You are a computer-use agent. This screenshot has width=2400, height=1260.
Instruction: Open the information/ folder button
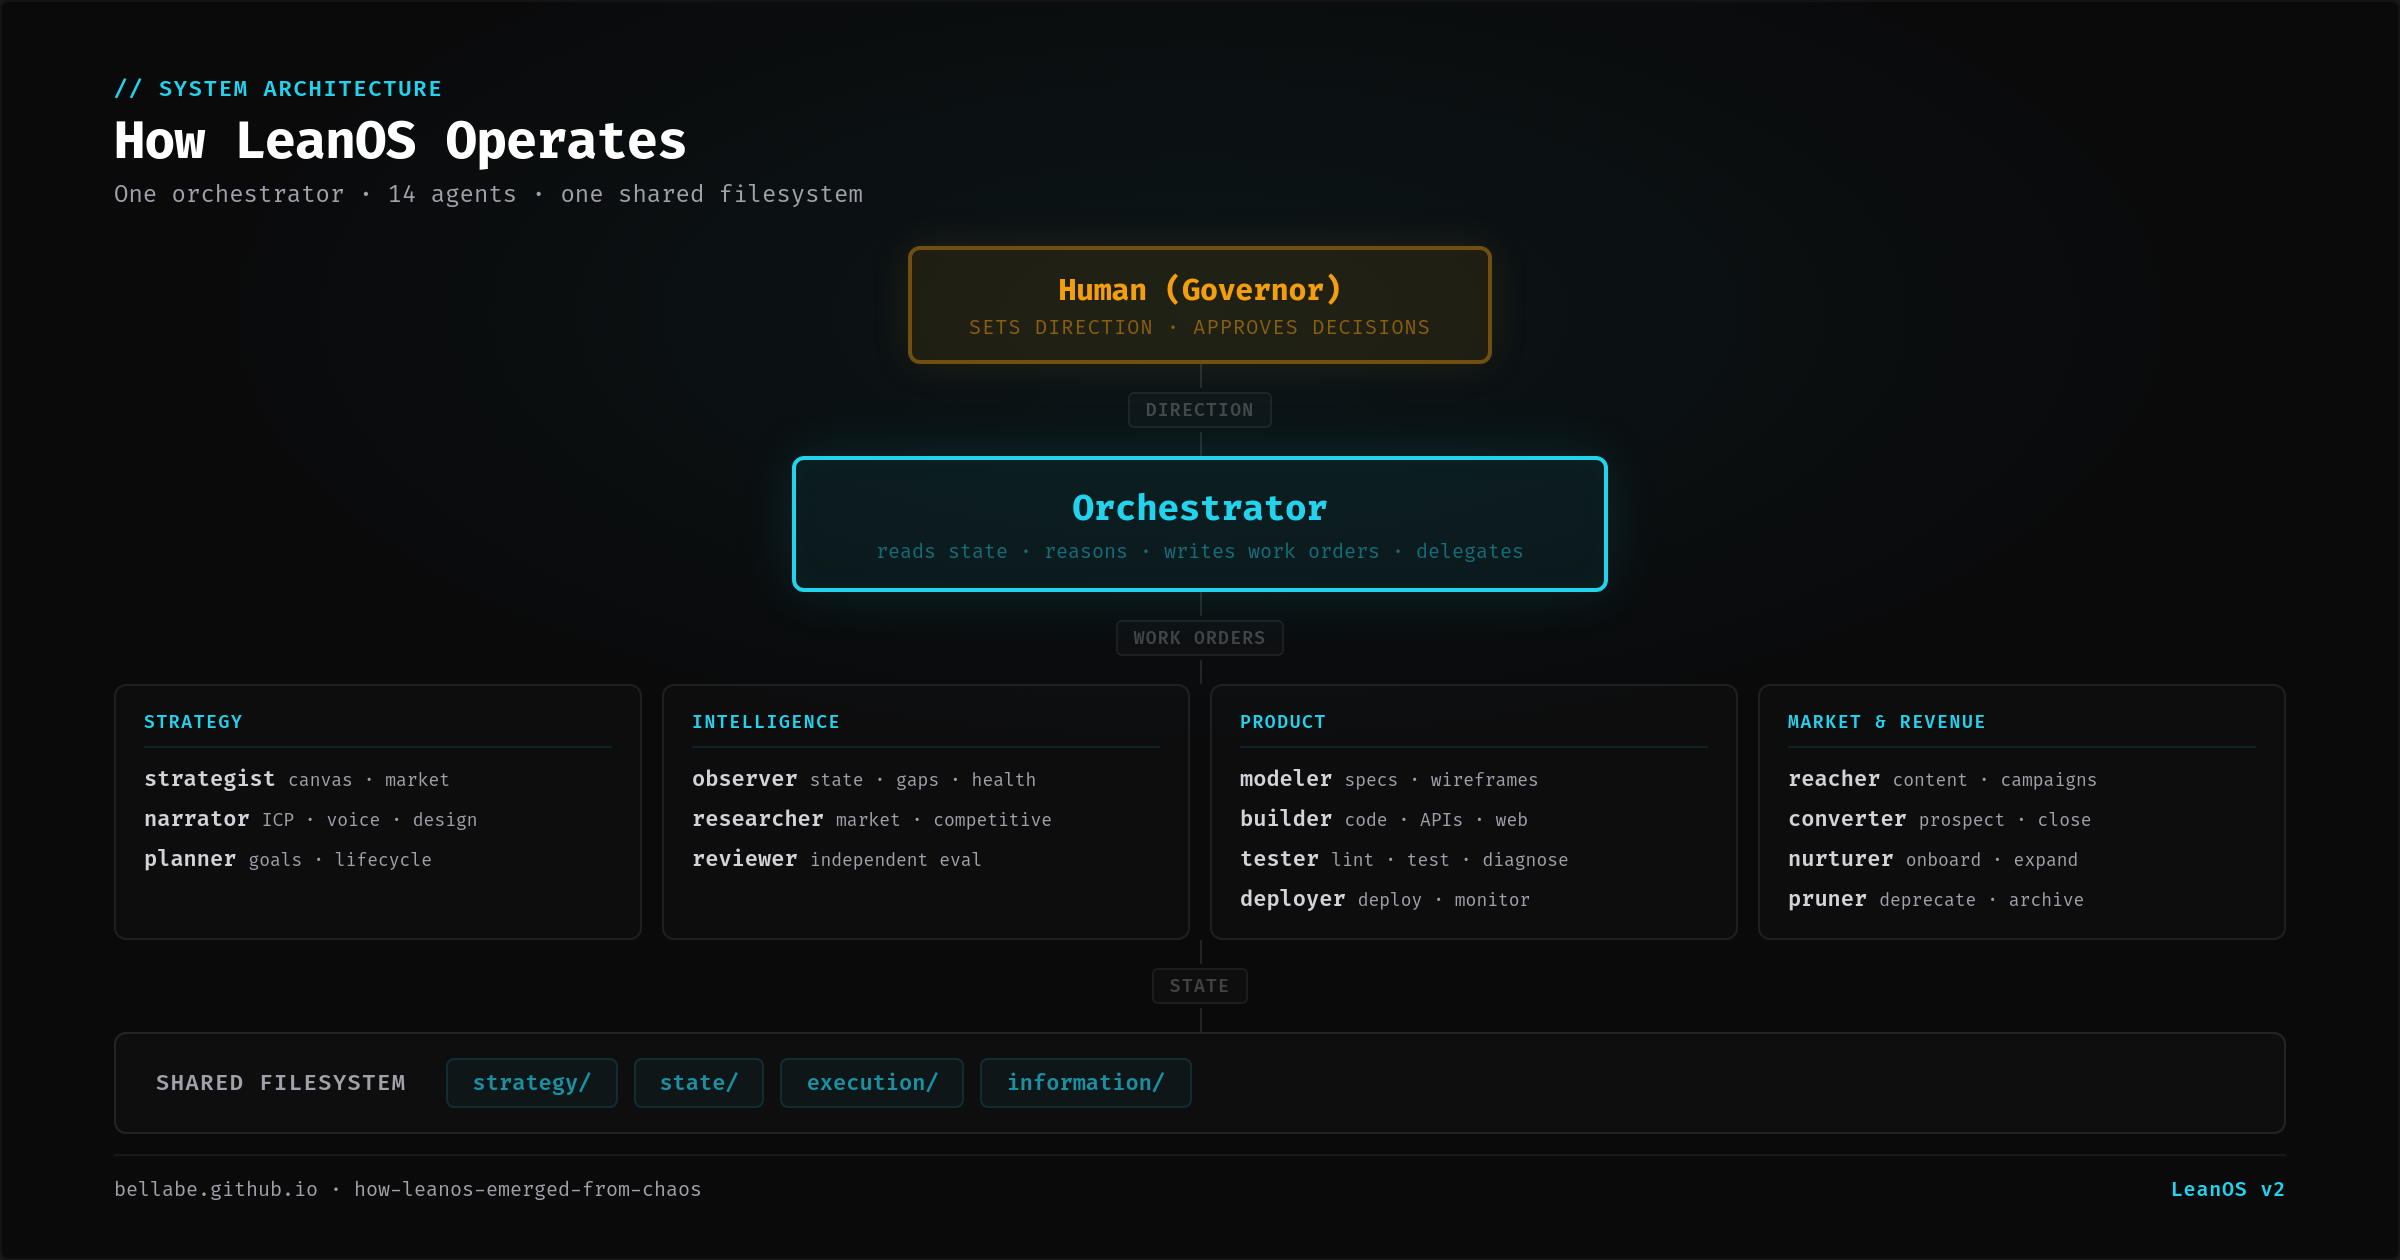point(1085,1082)
